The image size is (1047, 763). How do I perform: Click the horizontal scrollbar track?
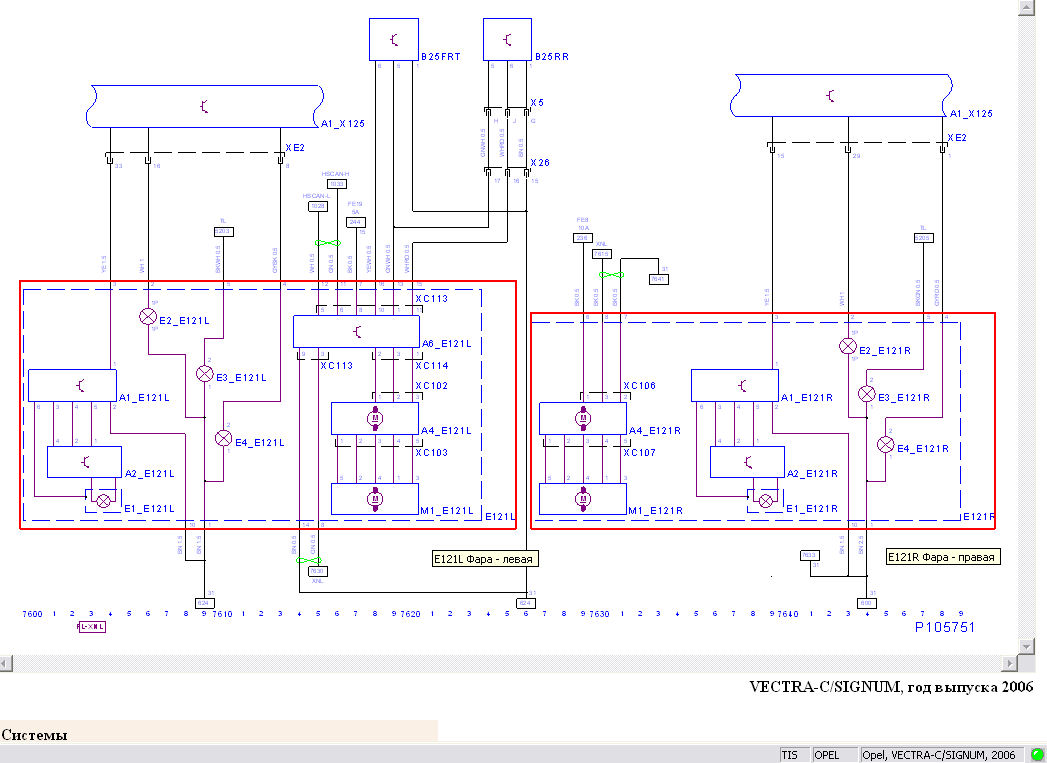pyautogui.click(x=507, y=663)
